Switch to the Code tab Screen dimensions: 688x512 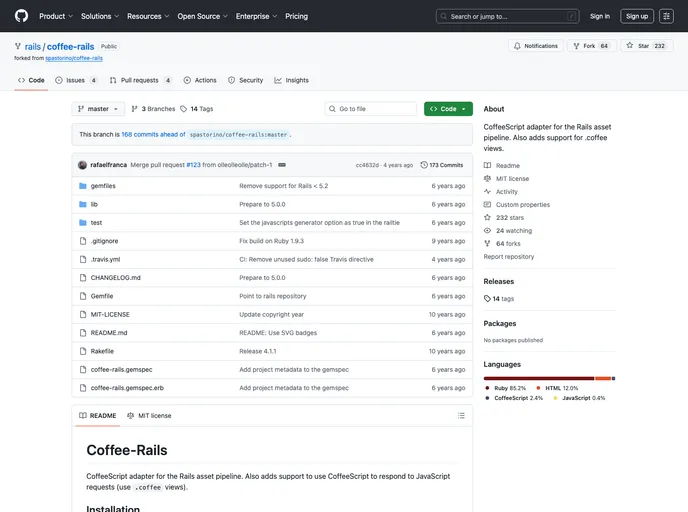coord(31,80)
